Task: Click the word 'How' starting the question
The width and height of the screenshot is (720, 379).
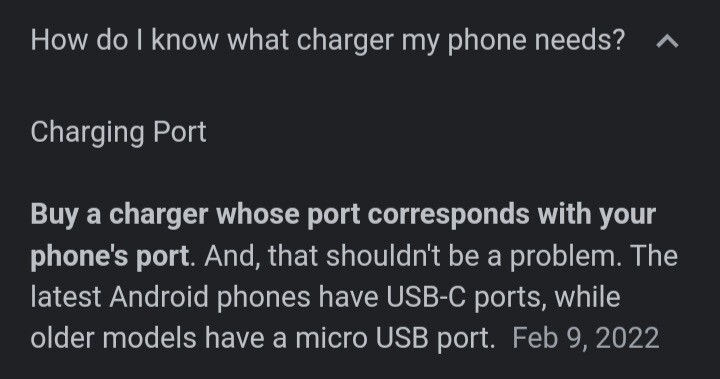Action: click(x=59, y=40)
